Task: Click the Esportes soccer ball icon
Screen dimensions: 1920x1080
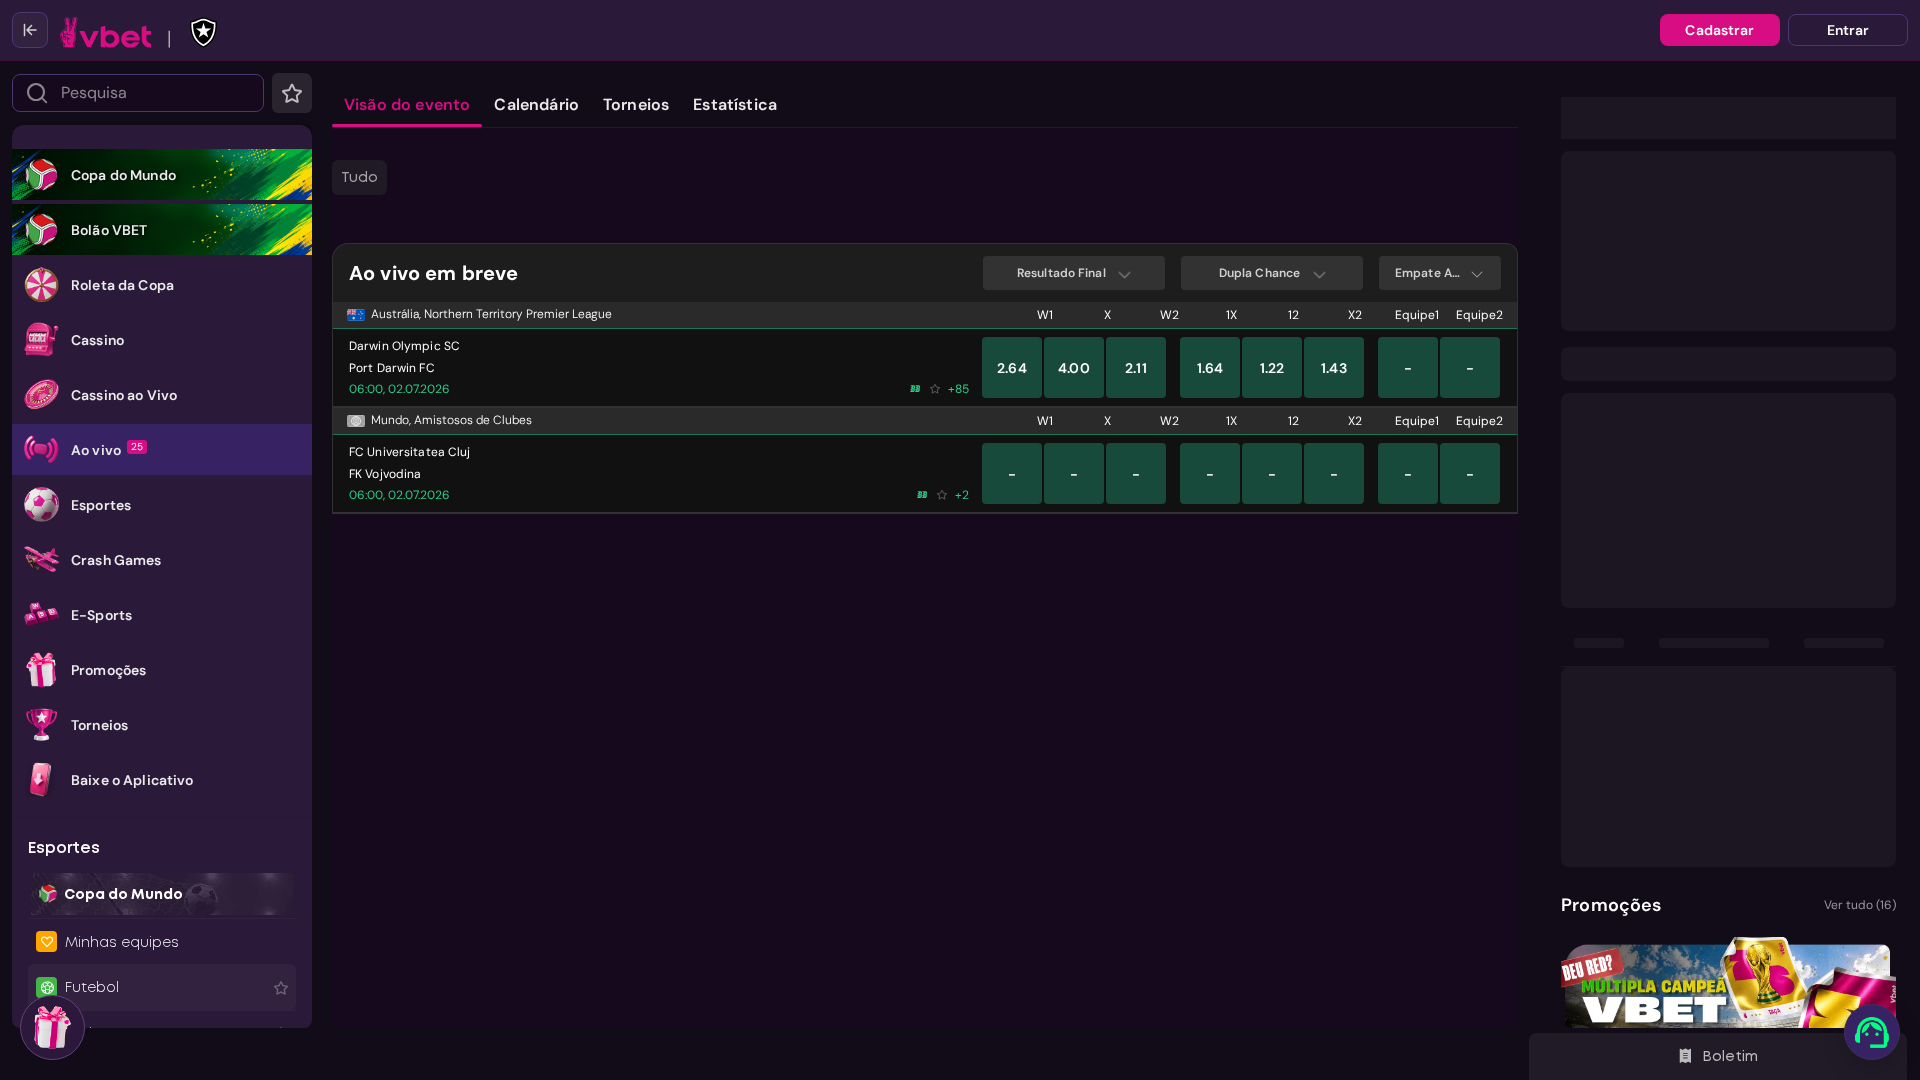Action: [x=41, y=505]
